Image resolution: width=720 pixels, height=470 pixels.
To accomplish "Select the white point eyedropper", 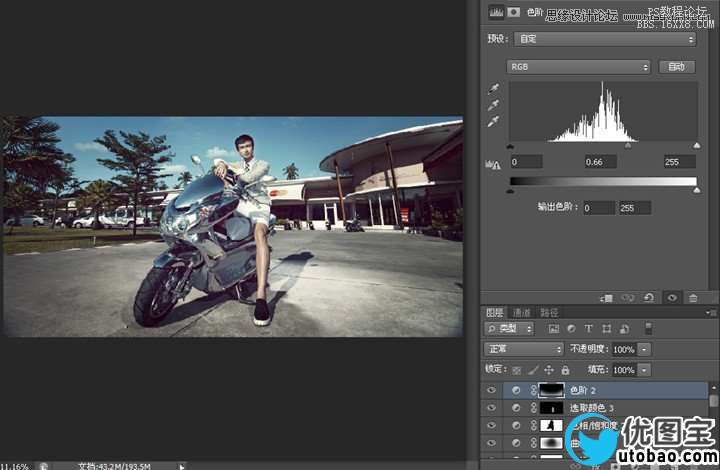I will point(492,122).
